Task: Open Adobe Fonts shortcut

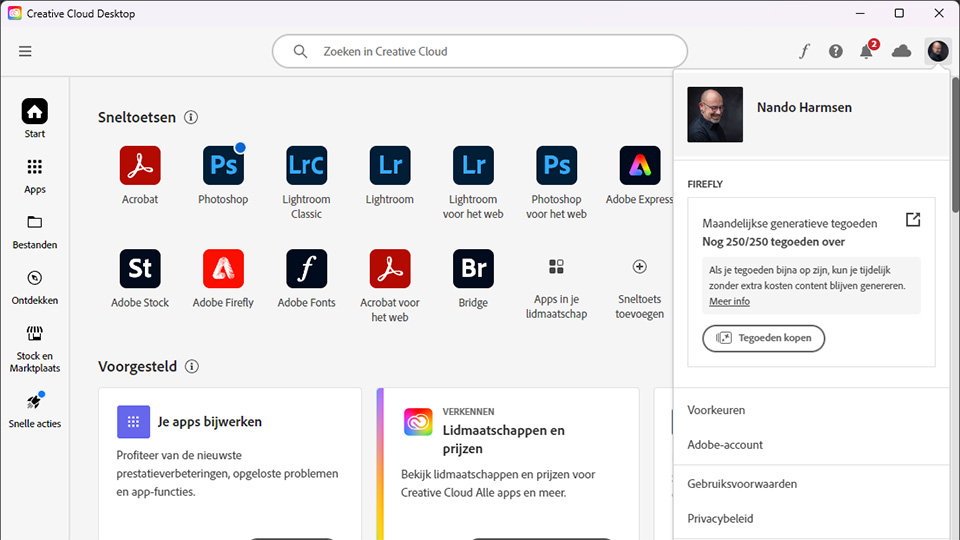Action: (x=307, y=279)
